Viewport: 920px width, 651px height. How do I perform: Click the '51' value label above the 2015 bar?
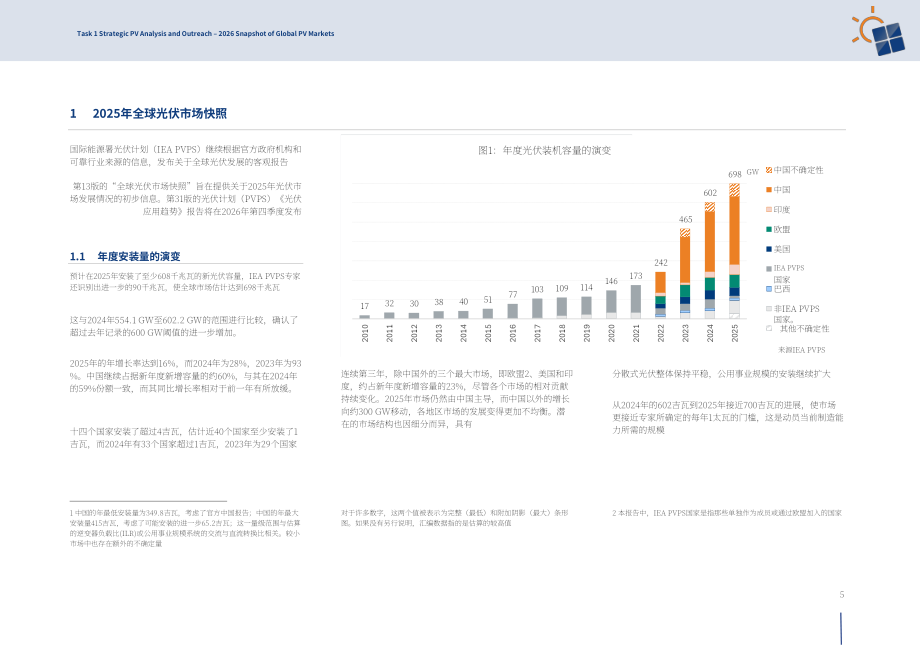[x=488, y=300]
